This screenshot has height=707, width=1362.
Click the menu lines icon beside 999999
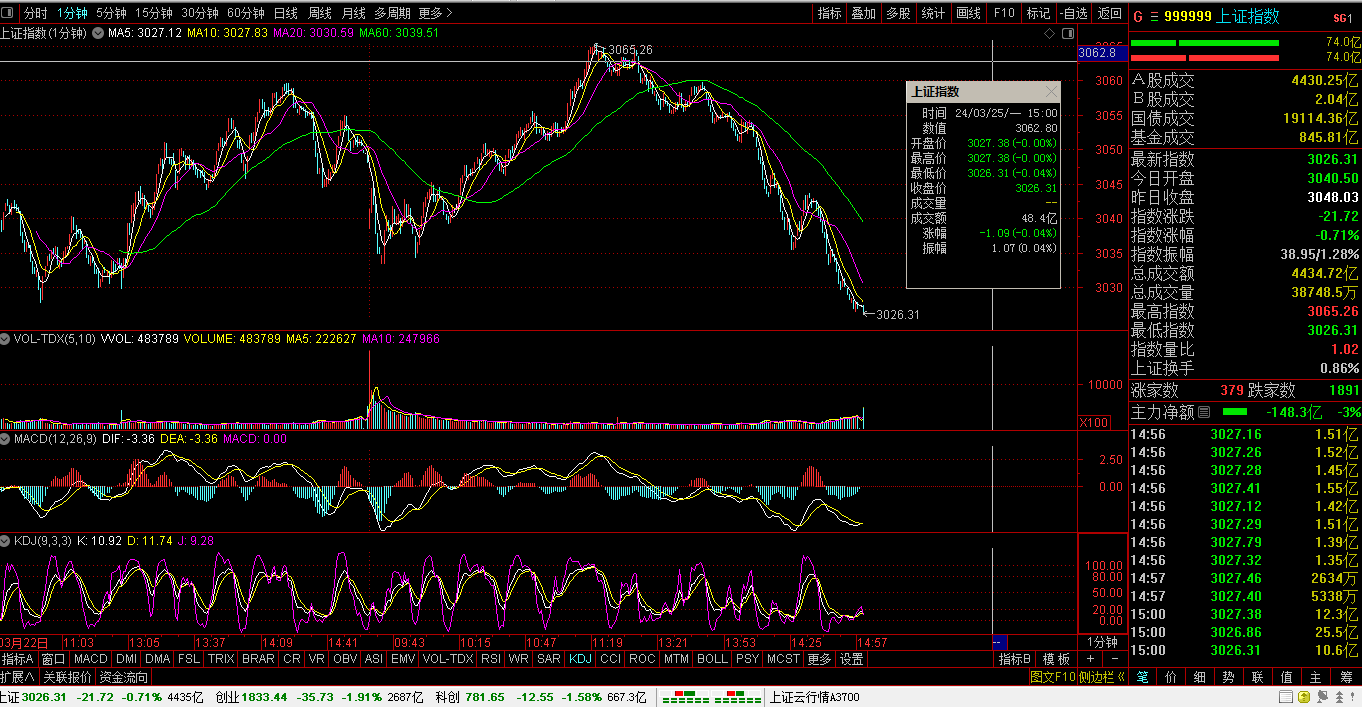click(1154, 17)
